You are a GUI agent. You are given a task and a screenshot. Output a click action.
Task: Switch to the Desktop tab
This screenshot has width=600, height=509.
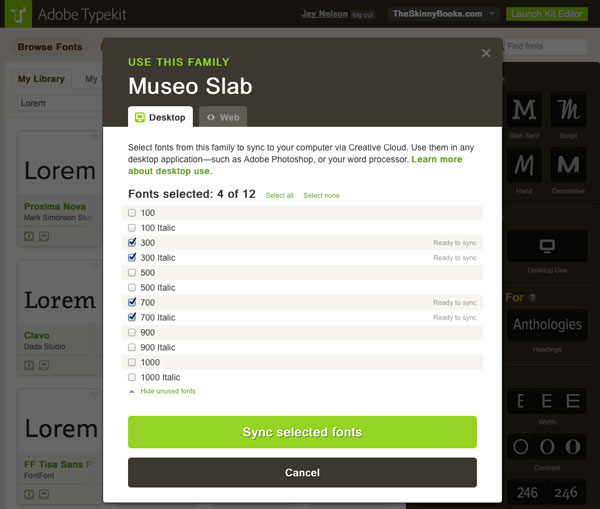pyautogui.click(x=160, y=117)
